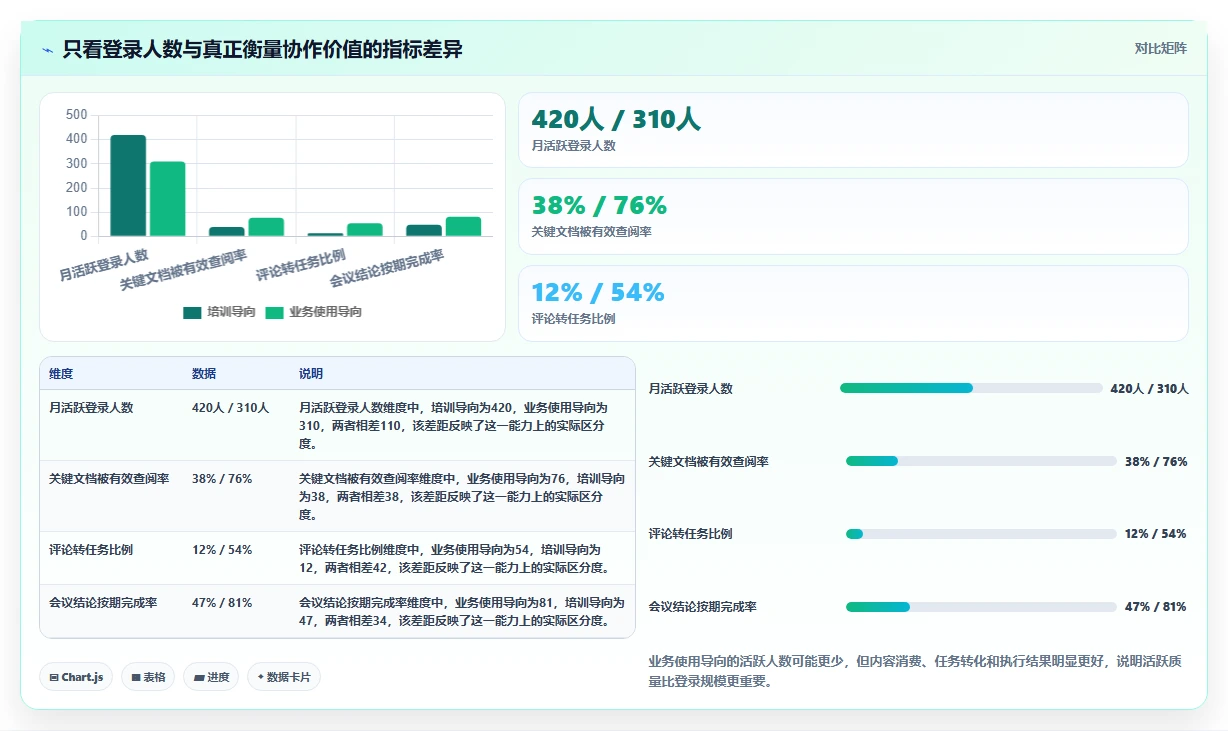Image resolution: width=1228 pixels, height=731 pixels.
Task: Click the 47% / 81% table cell
Action: 222,603
